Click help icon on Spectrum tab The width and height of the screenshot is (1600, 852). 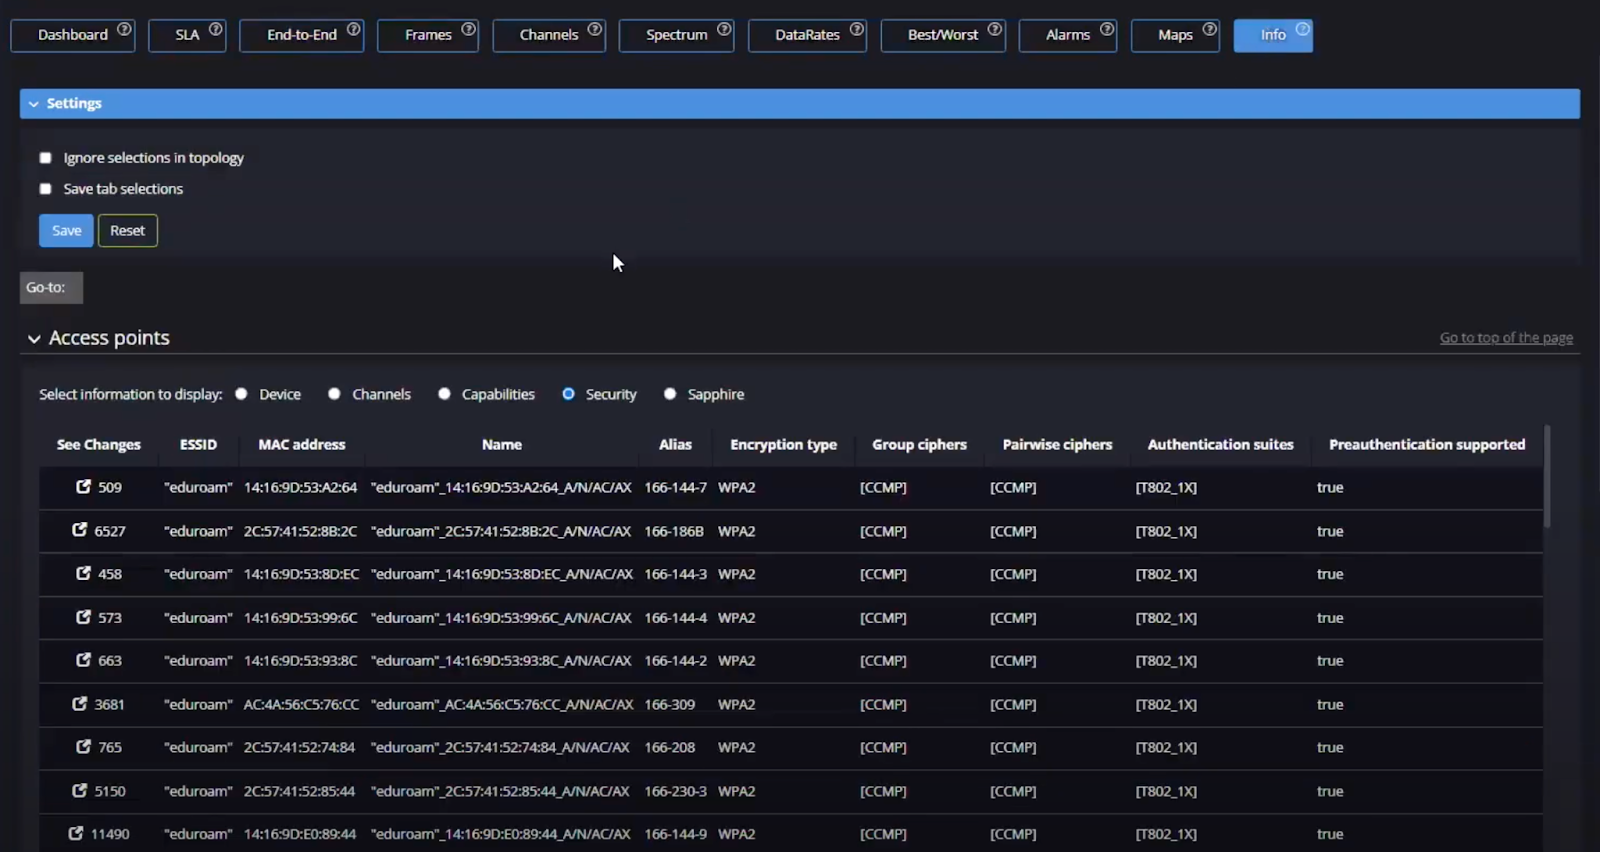pyautogui.click(x=724, y=29)
